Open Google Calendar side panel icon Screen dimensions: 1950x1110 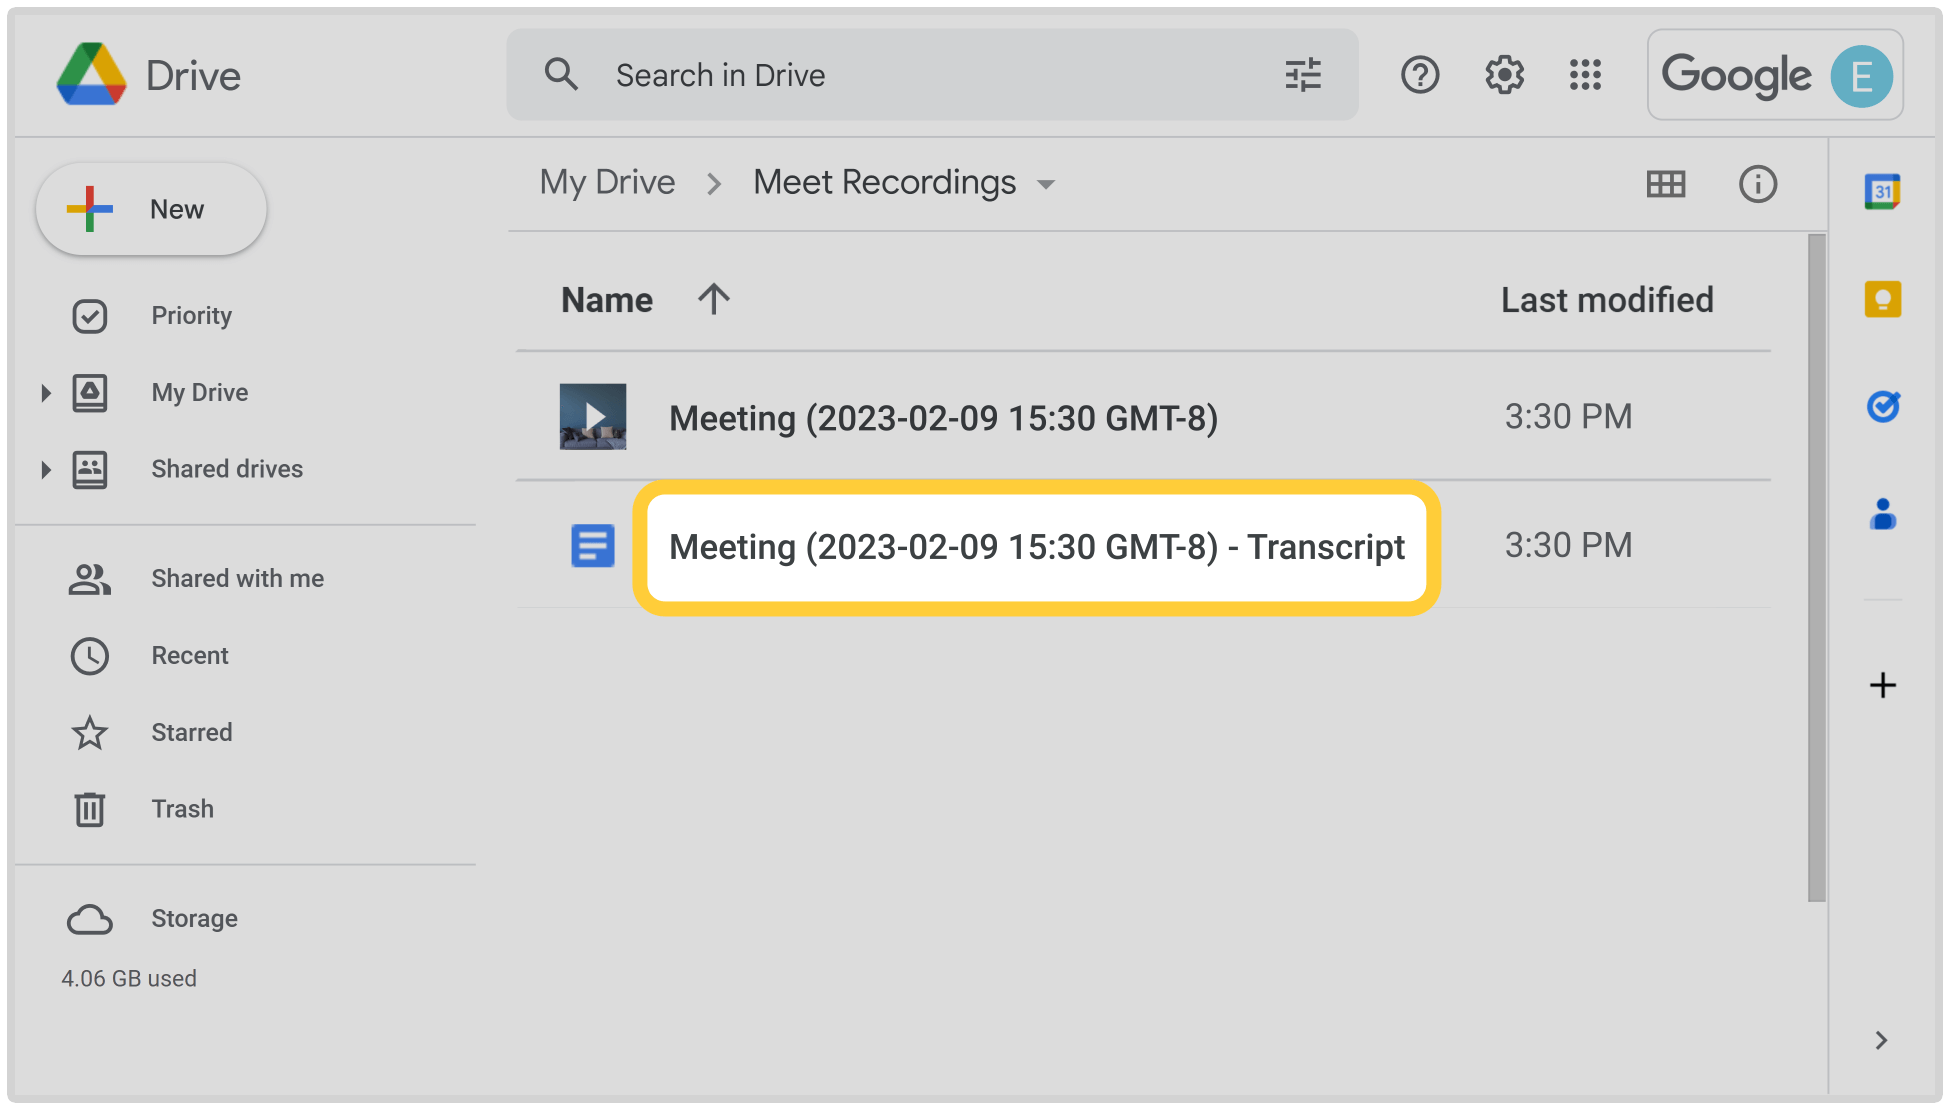click(x=1882, y=192)
